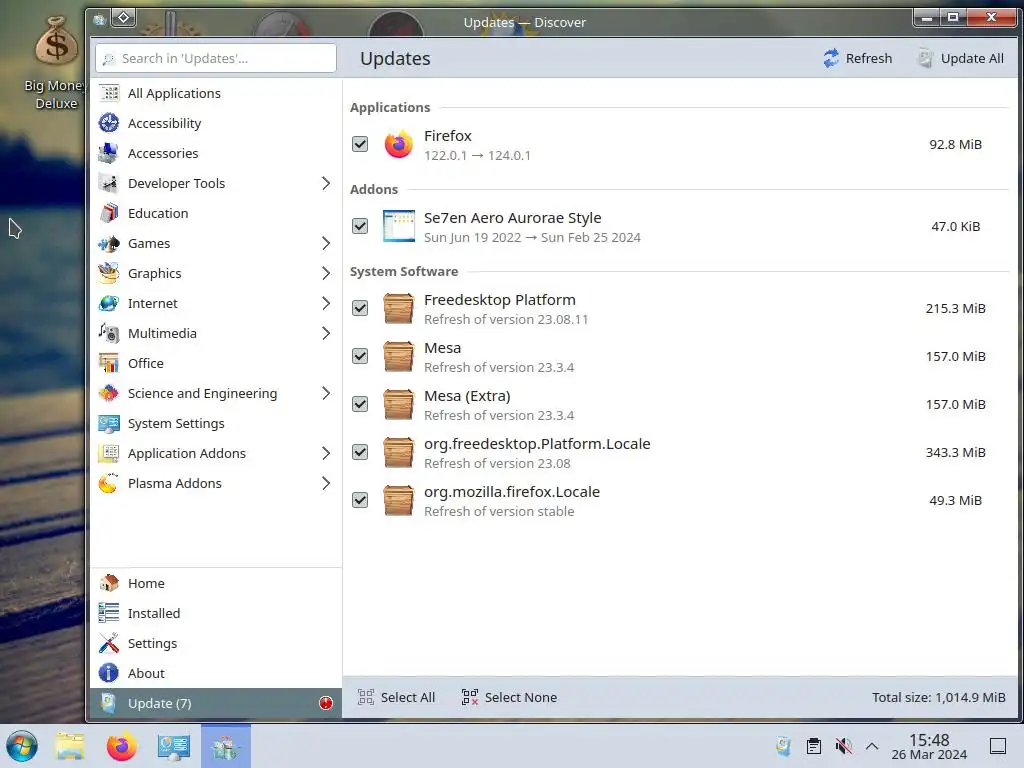This screenshot has width=1024, height=768.
Task: Expand the Application Addons arrow
Action: (326, 453)
